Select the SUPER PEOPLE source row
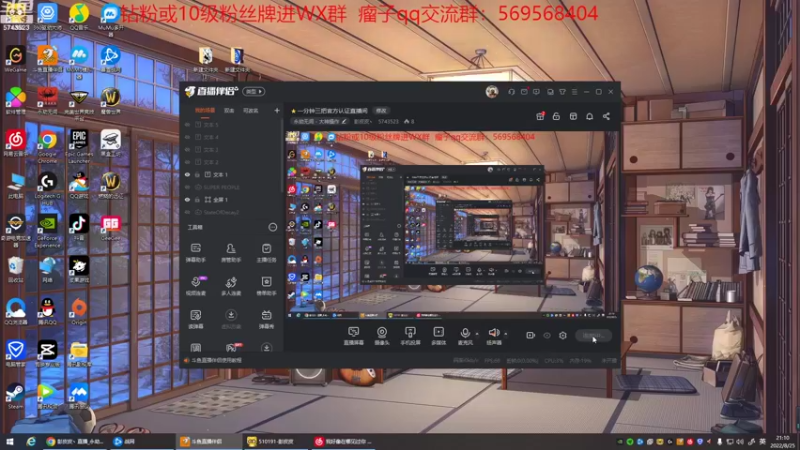 click(232, 187)
